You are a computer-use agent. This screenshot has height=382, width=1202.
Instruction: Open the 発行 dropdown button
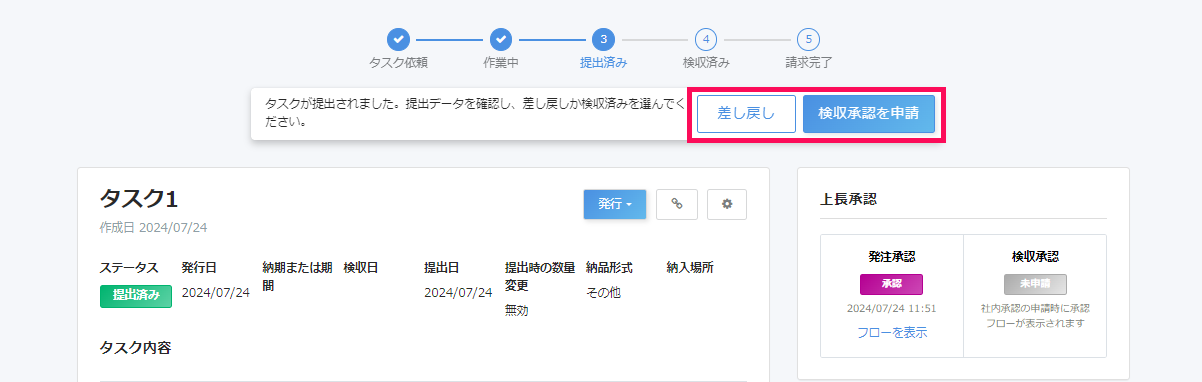point(614,204)
